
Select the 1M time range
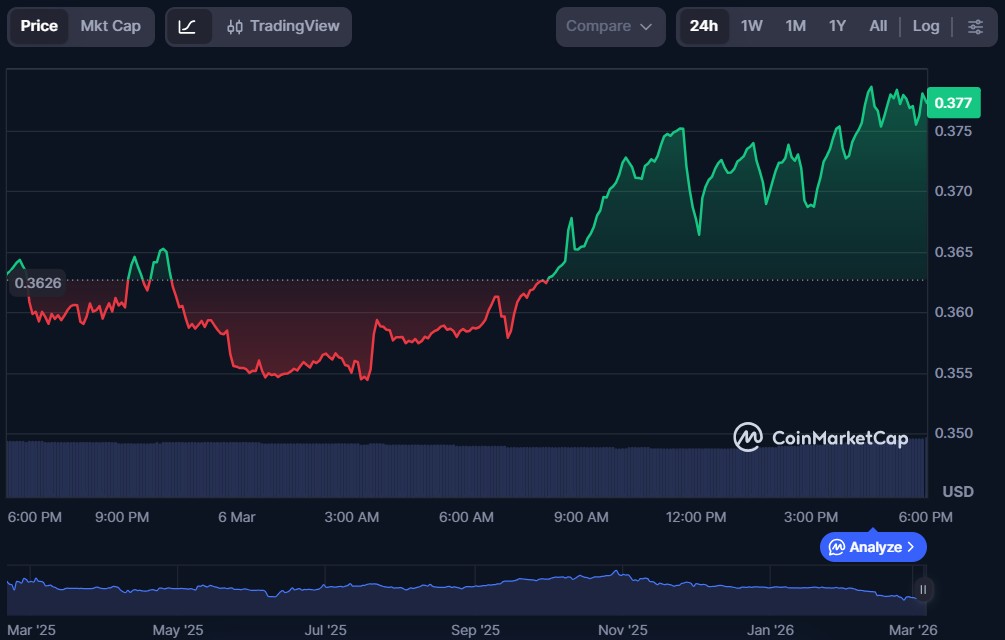coord(795,27)
